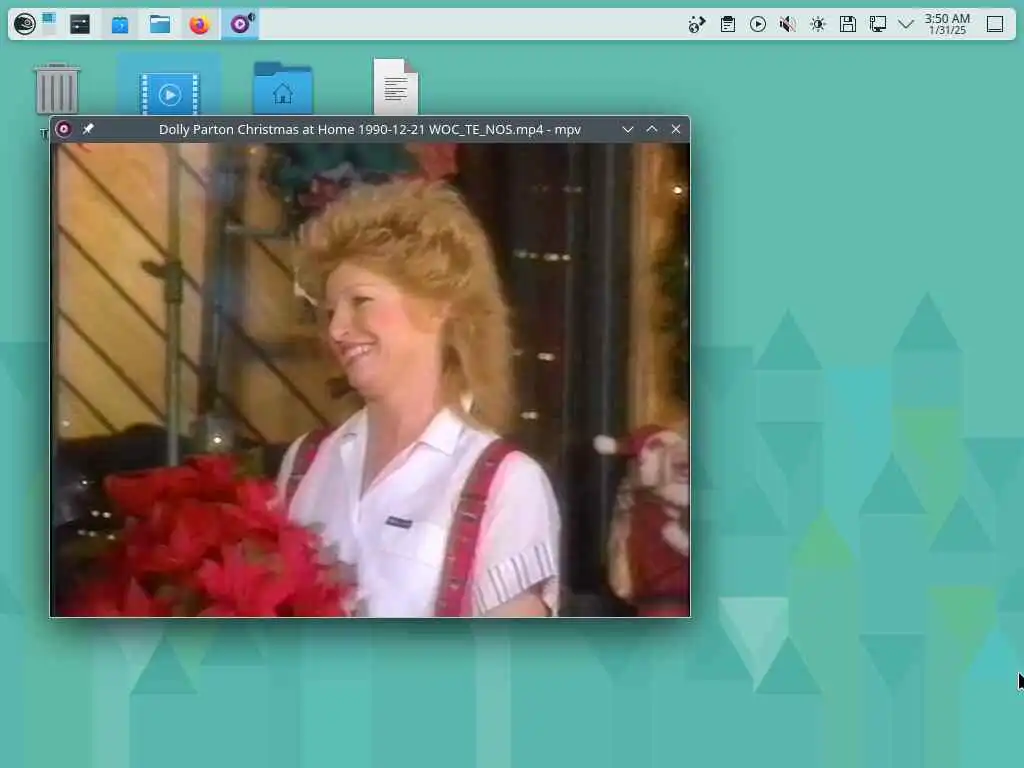Click the mpv window title text
1024x768 pixels.
[x=370, y=129]
